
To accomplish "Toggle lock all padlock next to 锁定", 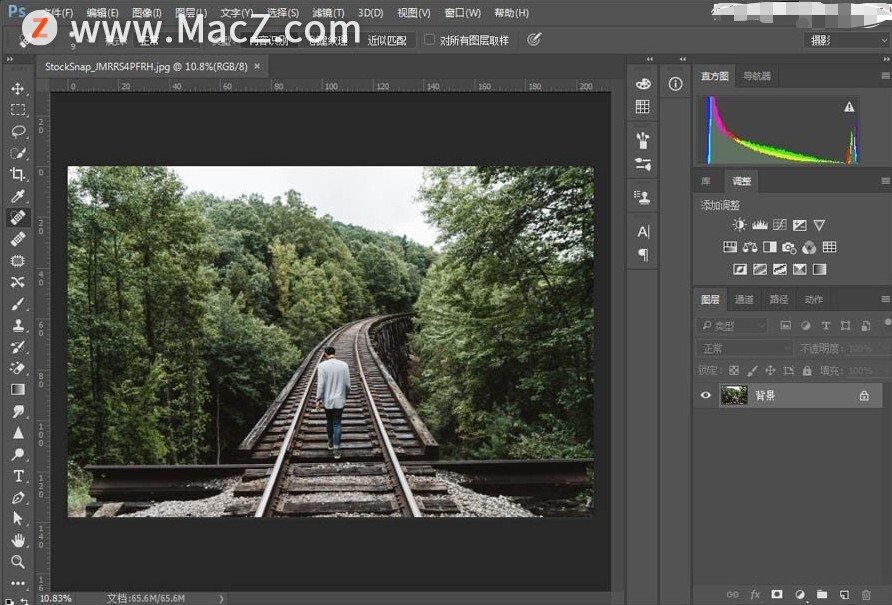I will [807, 371].
